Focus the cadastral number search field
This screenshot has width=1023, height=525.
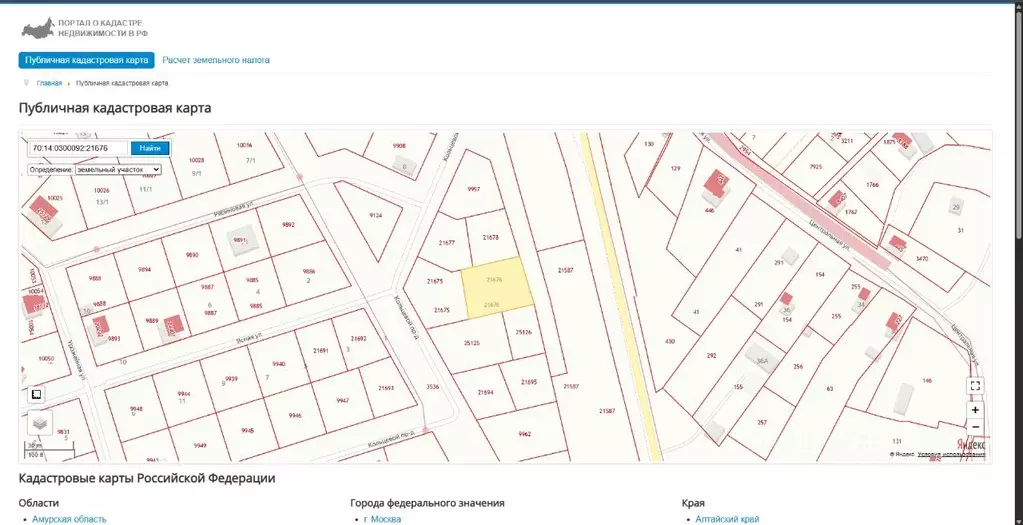point(78,148)
